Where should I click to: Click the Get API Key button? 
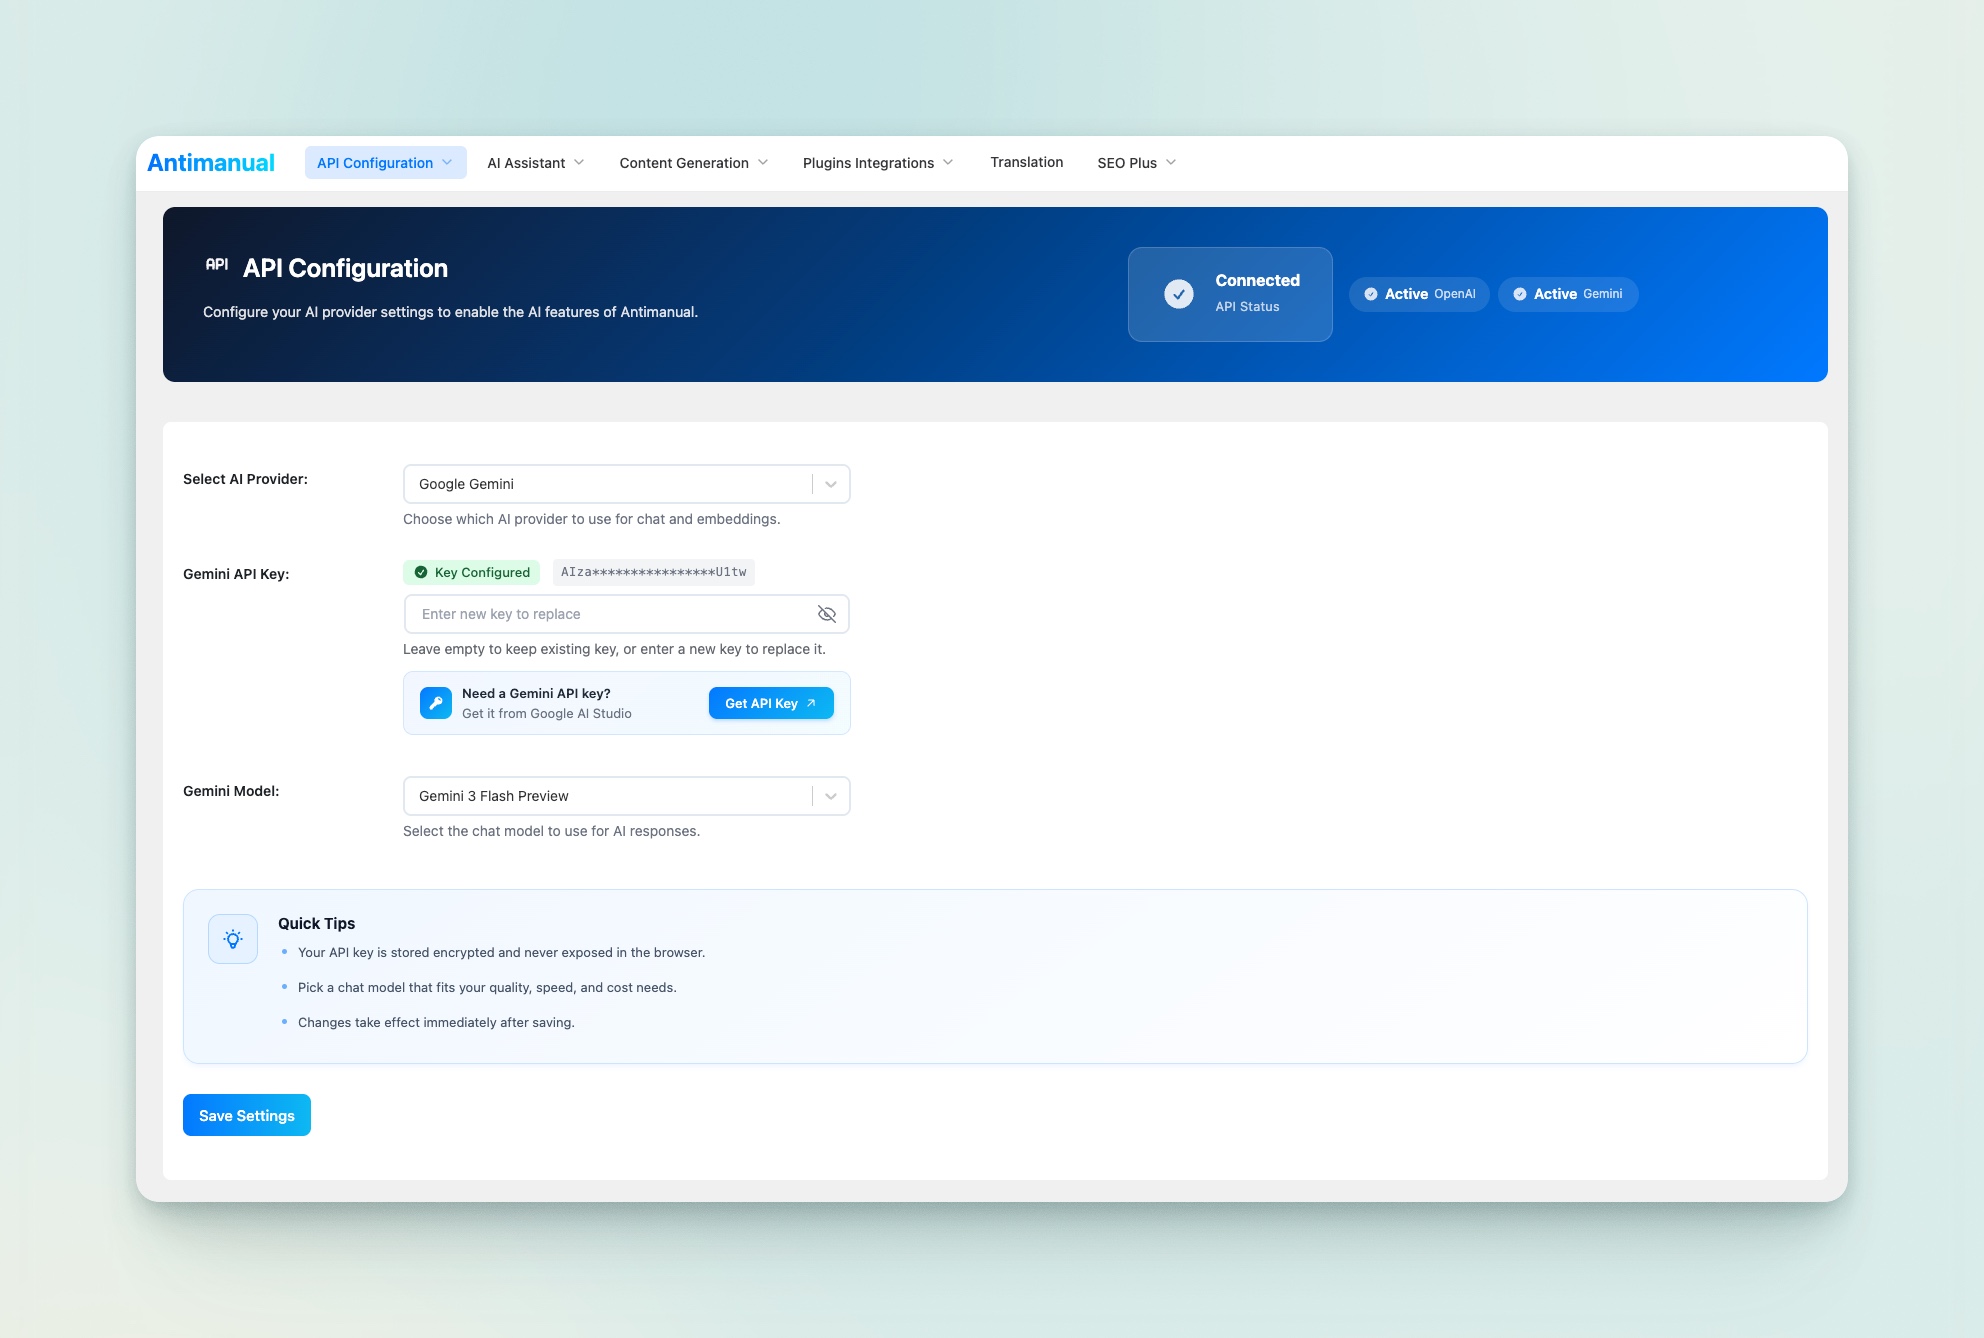pos(770,703)
